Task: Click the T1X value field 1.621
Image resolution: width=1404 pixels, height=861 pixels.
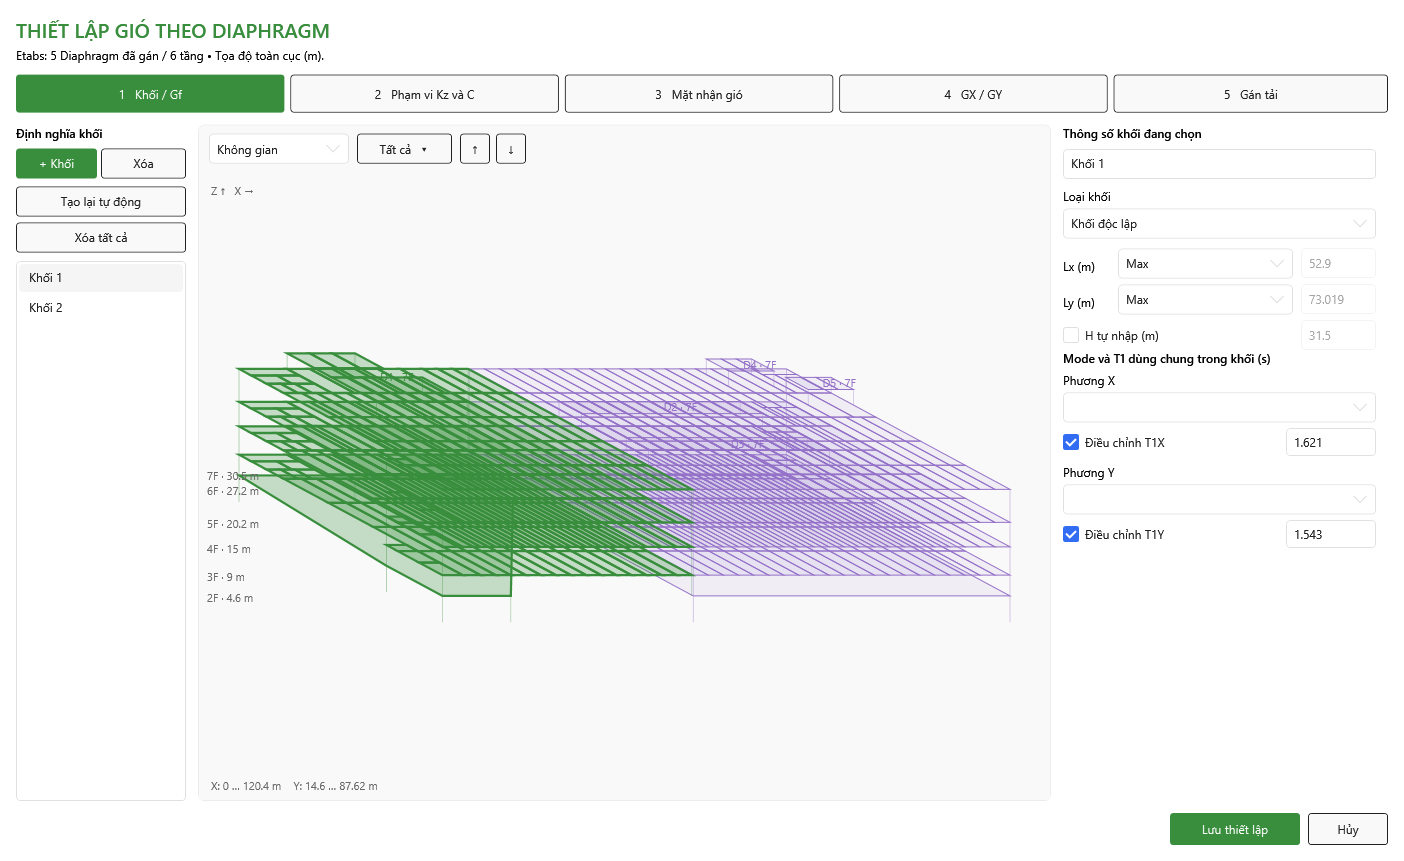Action: 1331,442
